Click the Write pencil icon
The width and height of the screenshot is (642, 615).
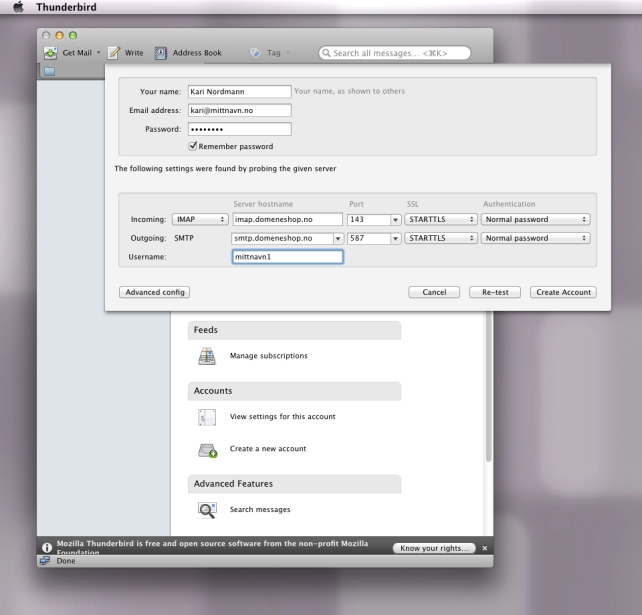pyautogui.click(x=113, y=53)
